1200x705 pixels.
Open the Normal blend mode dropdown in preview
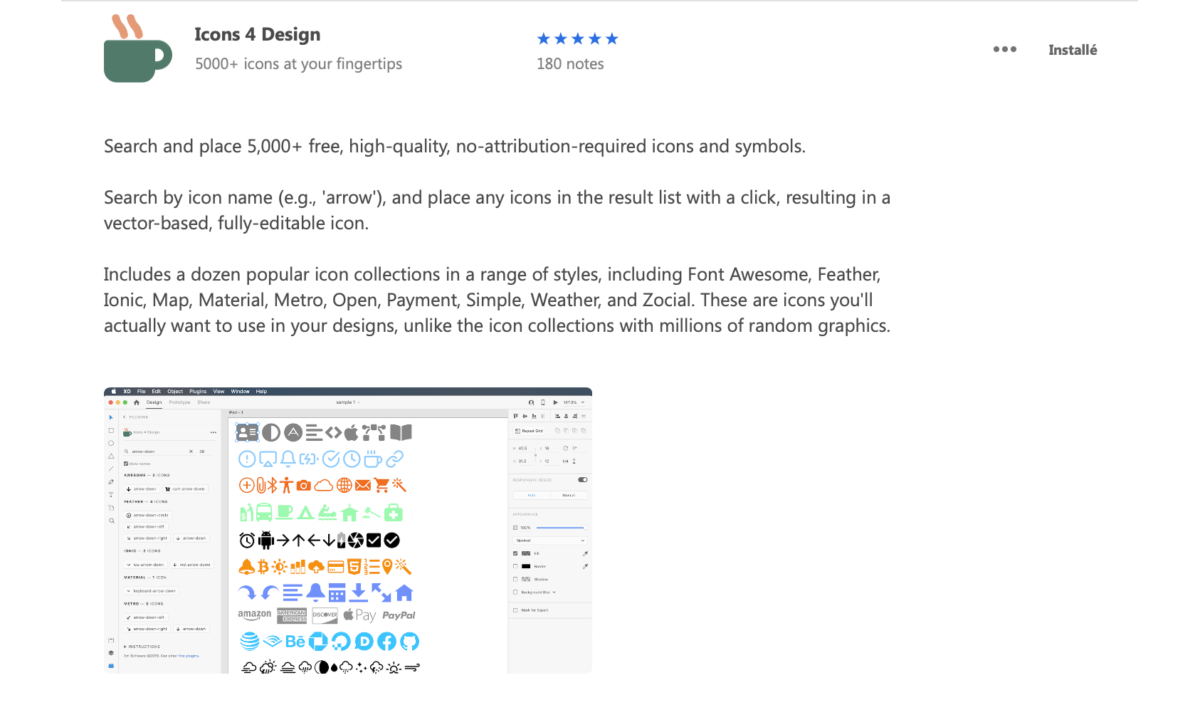pyautogui.click(x=549, y=540)
